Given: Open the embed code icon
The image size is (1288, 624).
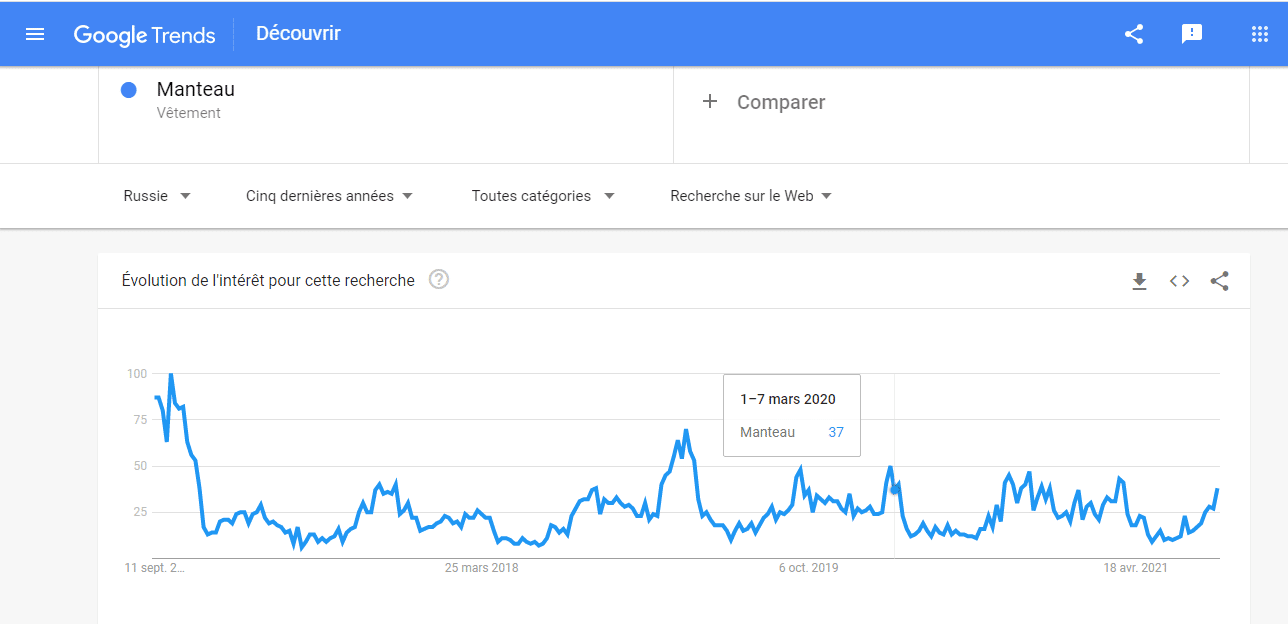Looking at the screenshot, I should (1180, 282).
